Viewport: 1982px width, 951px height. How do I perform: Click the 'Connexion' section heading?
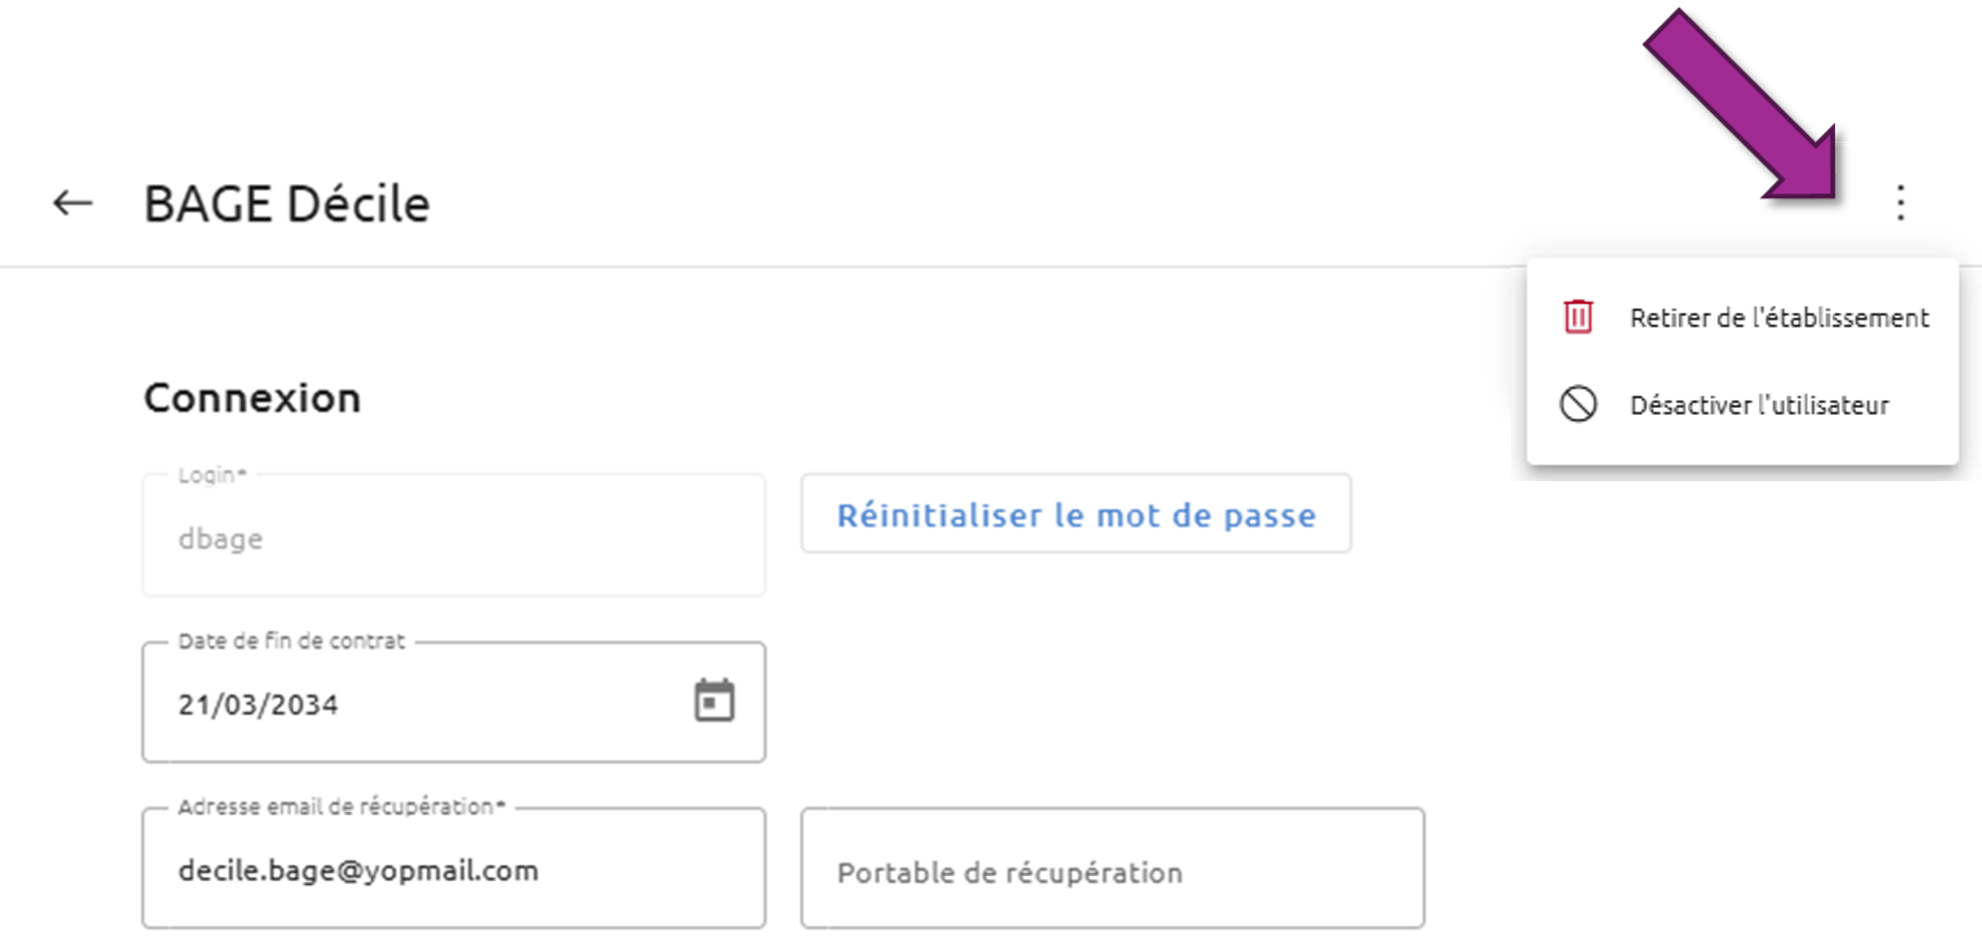coord(252,398)
